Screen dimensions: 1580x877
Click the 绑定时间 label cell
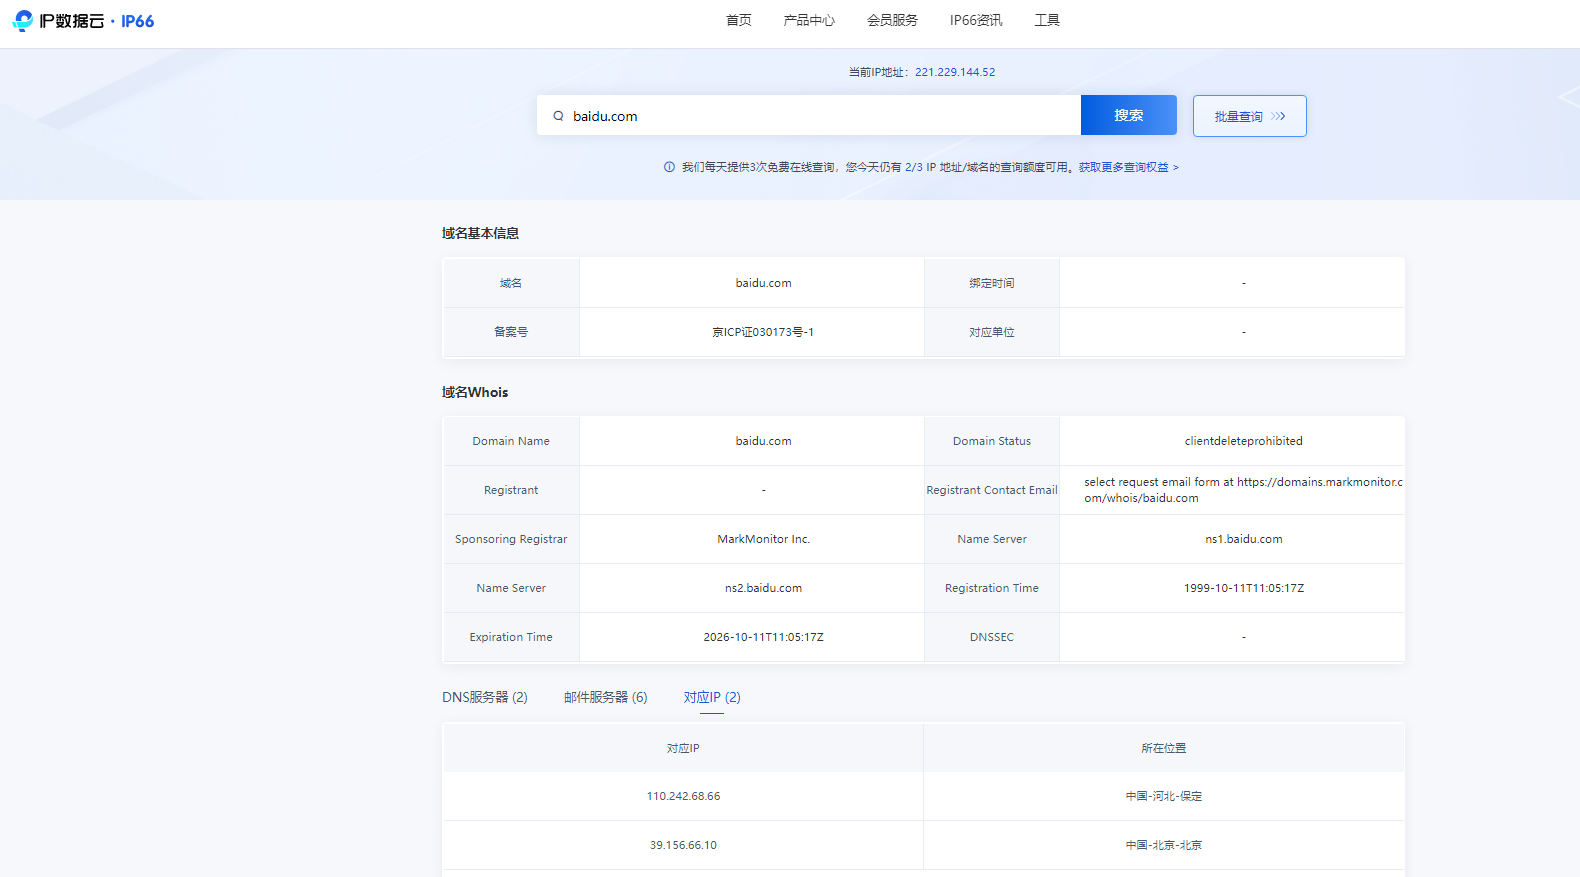tap(992, 283)
